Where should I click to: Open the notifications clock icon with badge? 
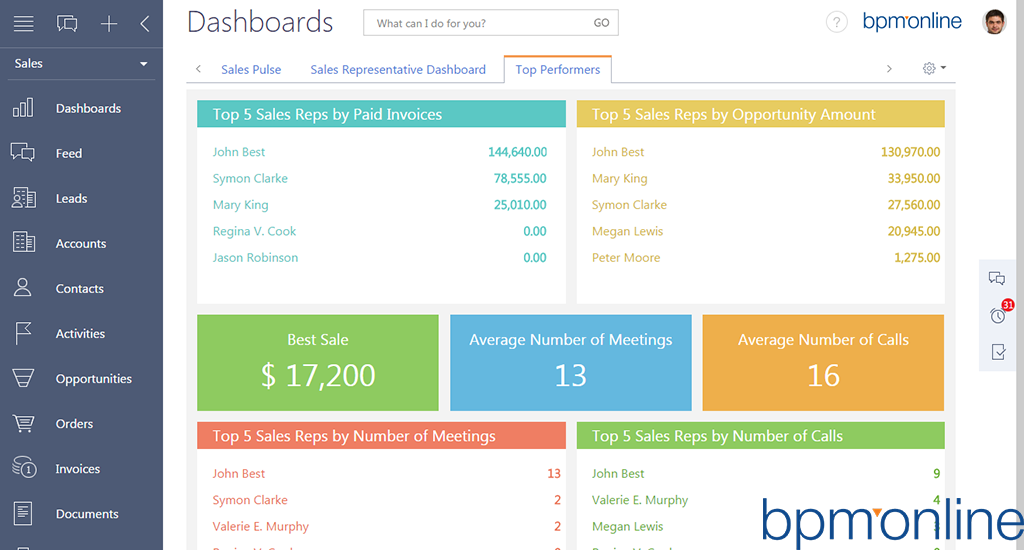[x=998, y=315]
